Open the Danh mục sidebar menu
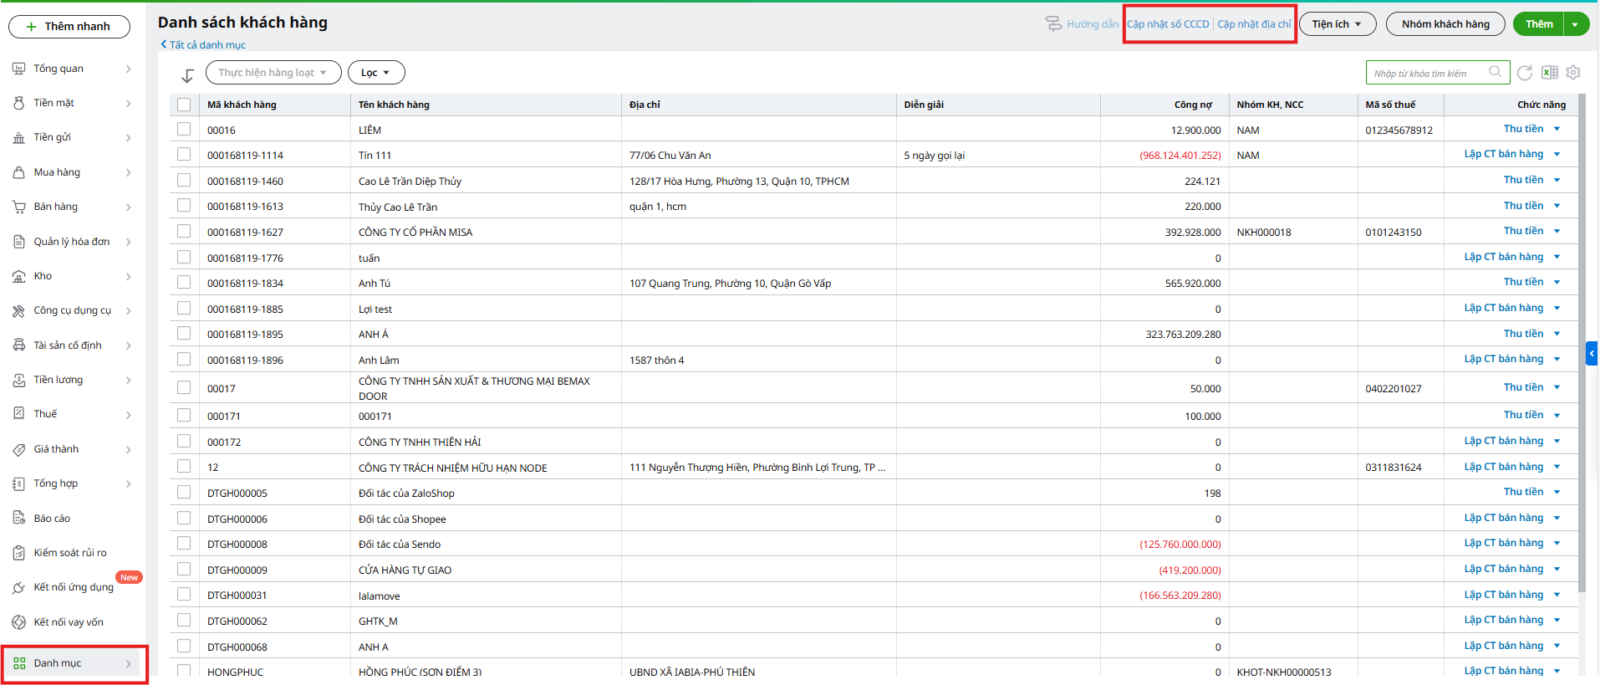This screenshot has width=1600, height=685. (x=73, y=663)
